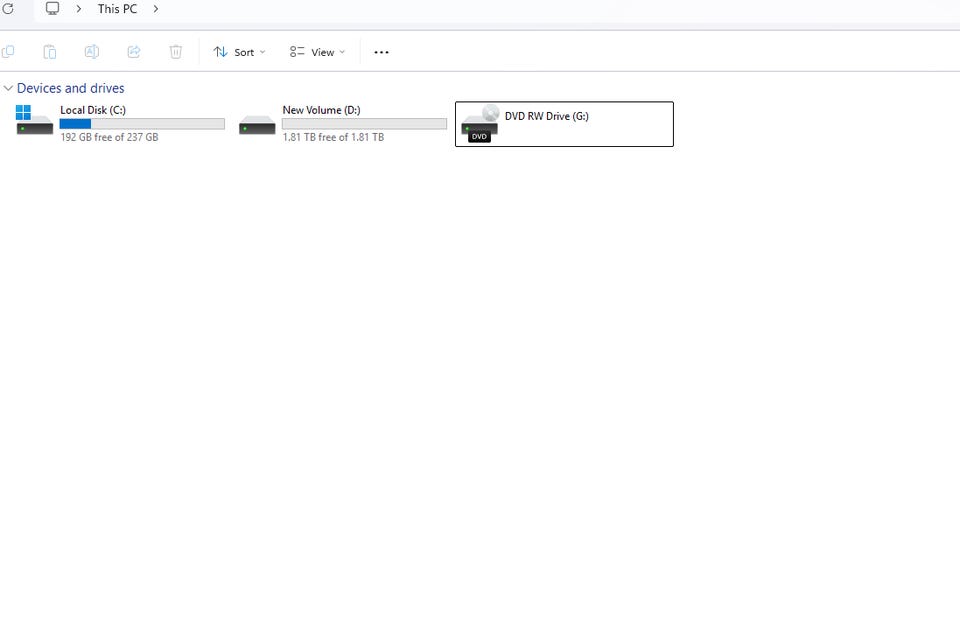960x629 pixels.
Task: Select the New Volume (D:) drive icon
Action: (257, 124)
